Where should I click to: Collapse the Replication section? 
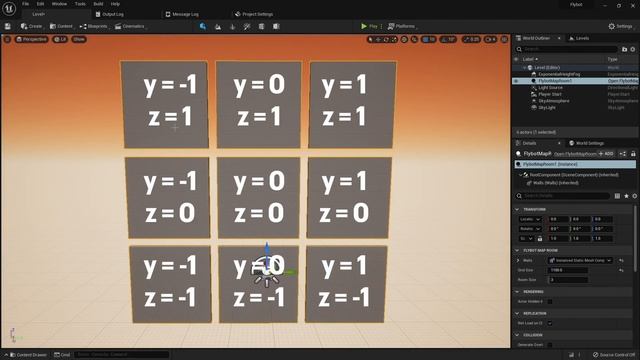(x=517, y=313)
